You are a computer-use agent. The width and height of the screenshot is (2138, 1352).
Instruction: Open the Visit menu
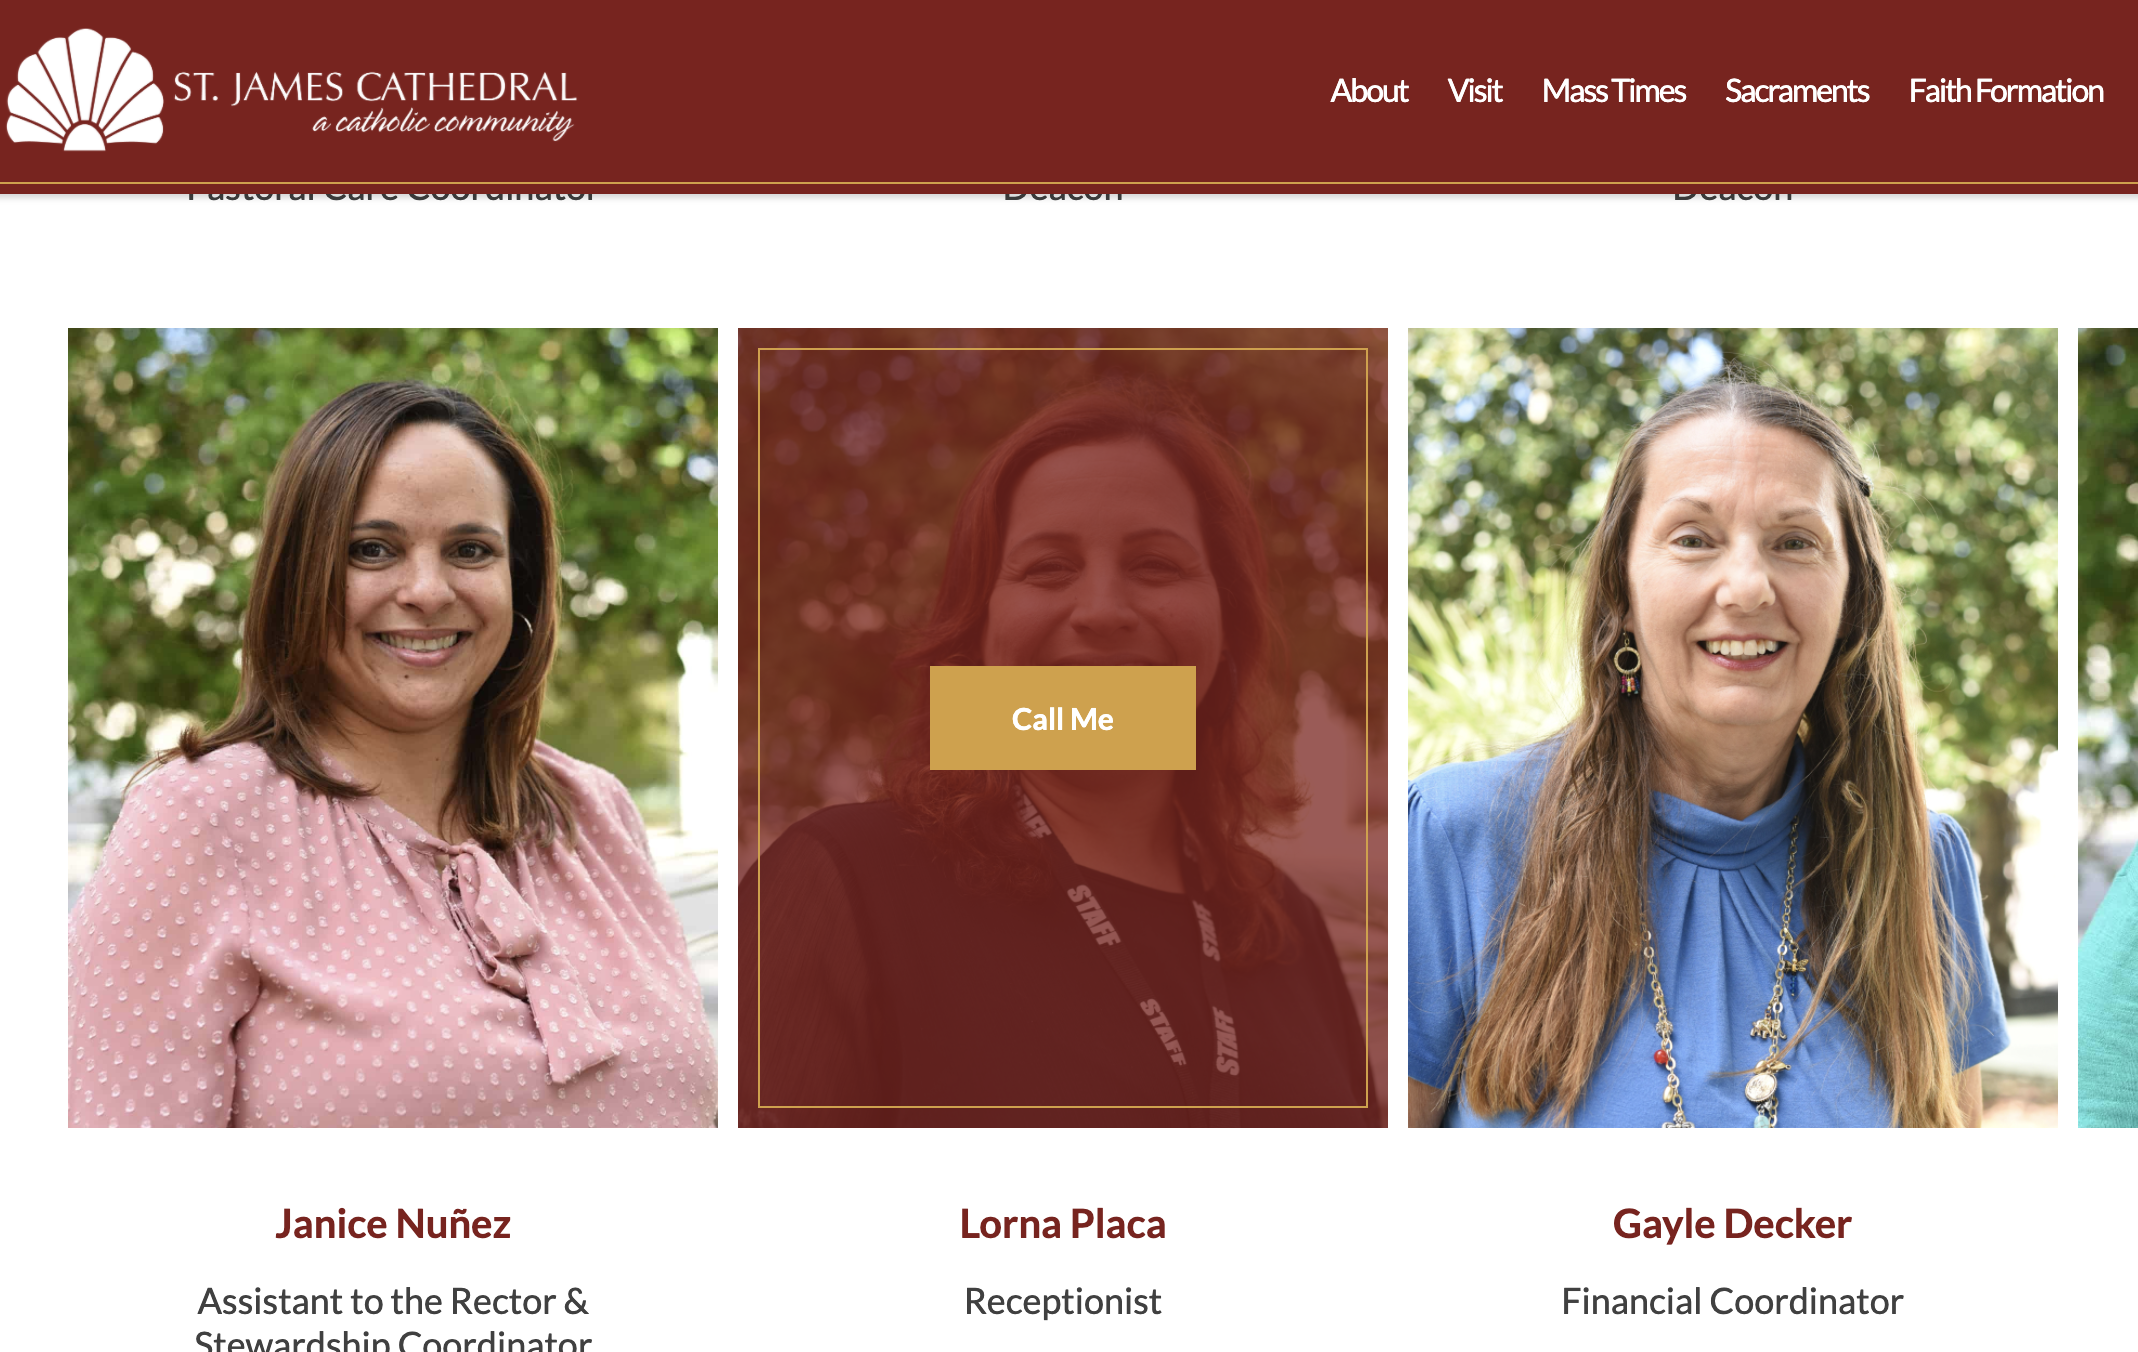point(1474,91)
